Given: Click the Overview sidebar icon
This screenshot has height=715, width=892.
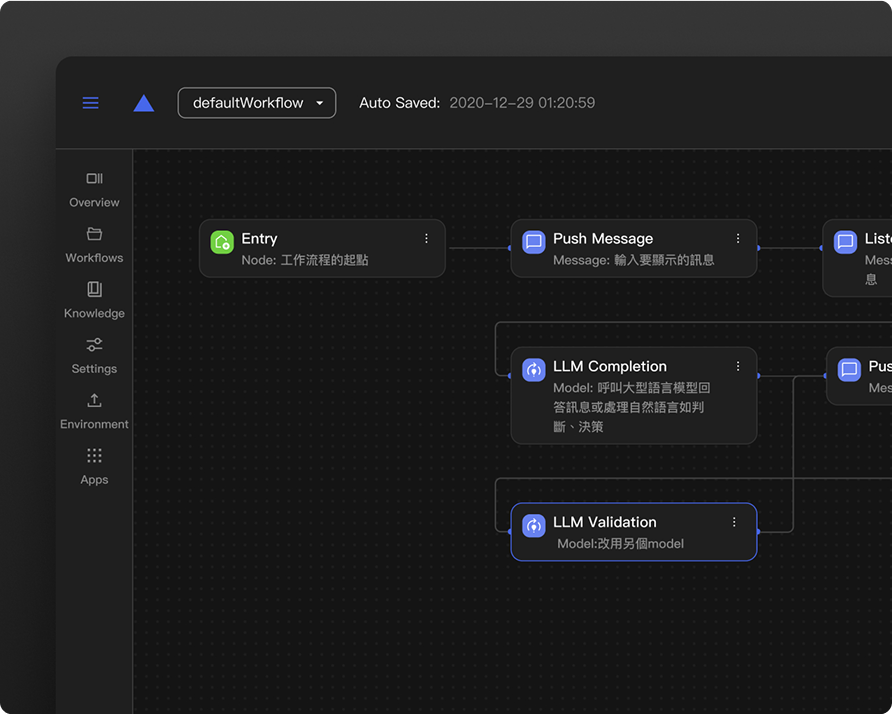Looking at the screenshot, I should [x=94, y=179].
